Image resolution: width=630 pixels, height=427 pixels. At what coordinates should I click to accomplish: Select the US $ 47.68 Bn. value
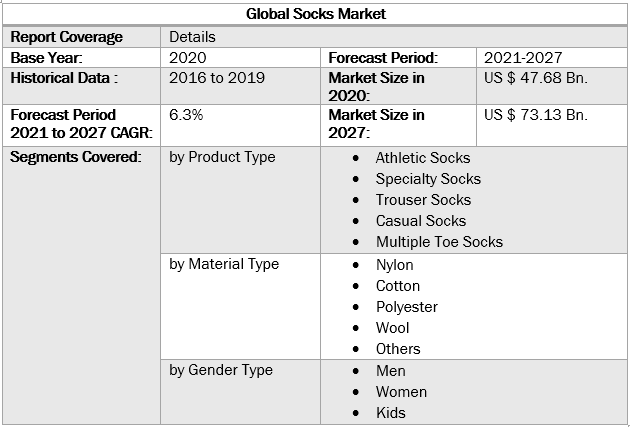pos(535,77)
